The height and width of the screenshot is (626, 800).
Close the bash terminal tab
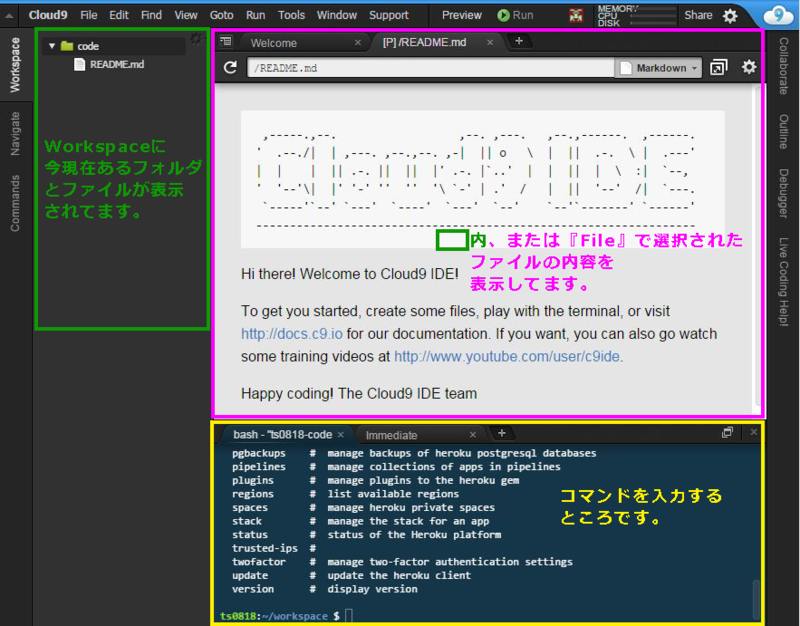coord(340,435)
